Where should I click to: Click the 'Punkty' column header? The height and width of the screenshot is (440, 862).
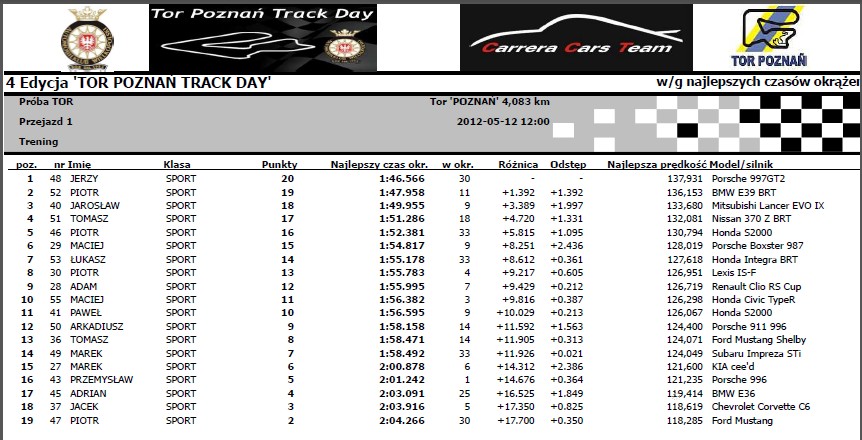(x=279, y=164)
